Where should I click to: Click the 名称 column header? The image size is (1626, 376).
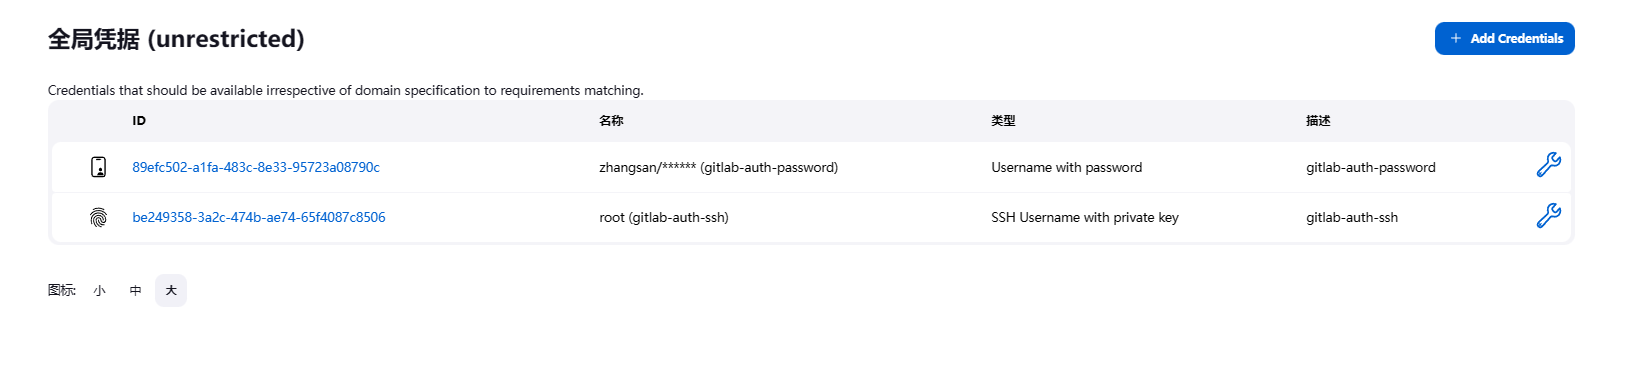coord(611,121)
